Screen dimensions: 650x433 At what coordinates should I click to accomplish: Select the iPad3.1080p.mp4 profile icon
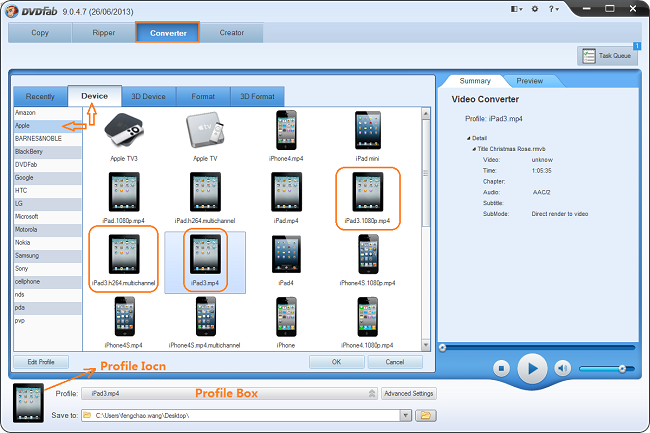pos(367,192)
